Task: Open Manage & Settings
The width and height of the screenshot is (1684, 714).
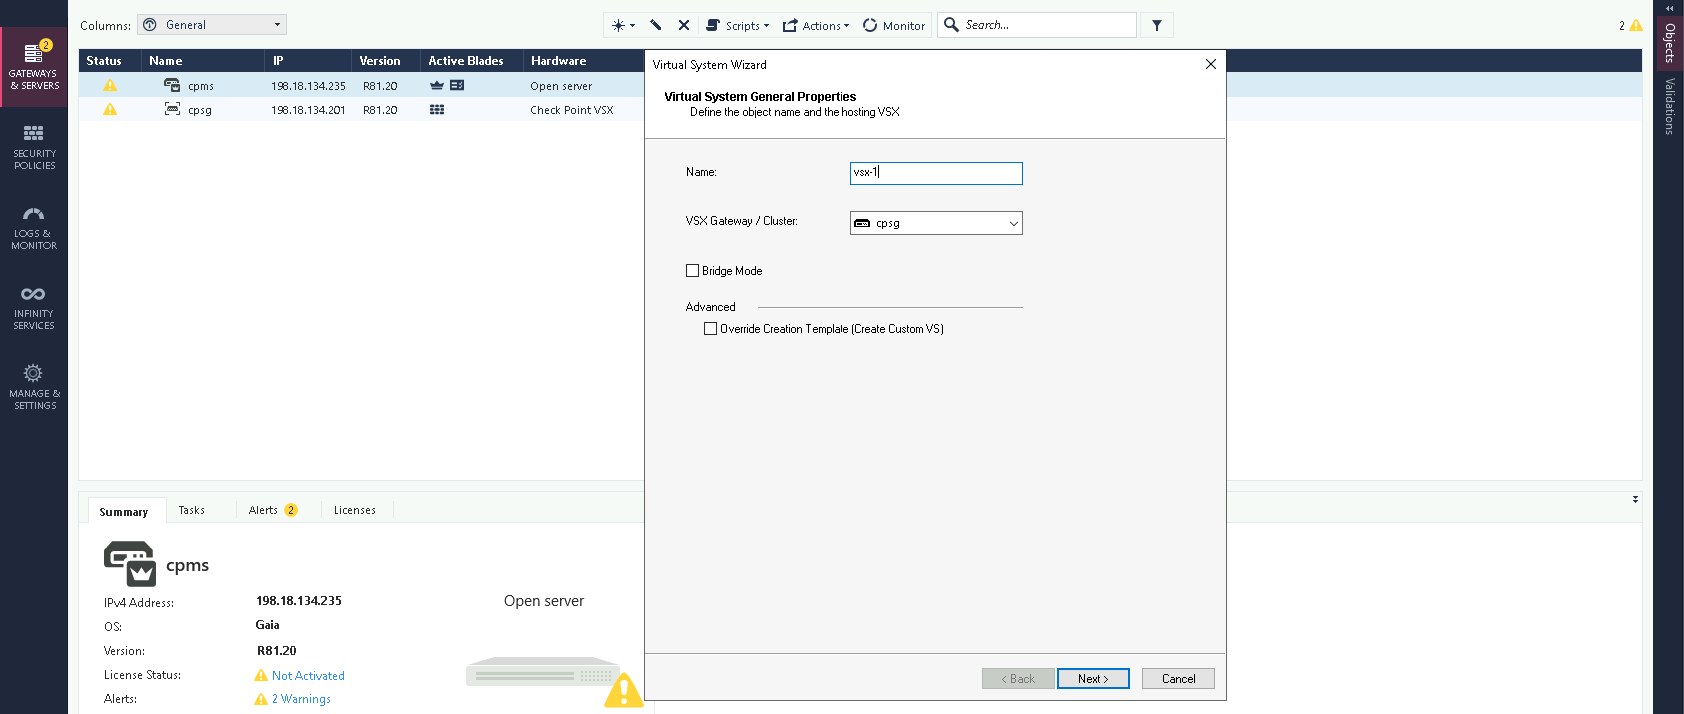Action: [34, 387]
